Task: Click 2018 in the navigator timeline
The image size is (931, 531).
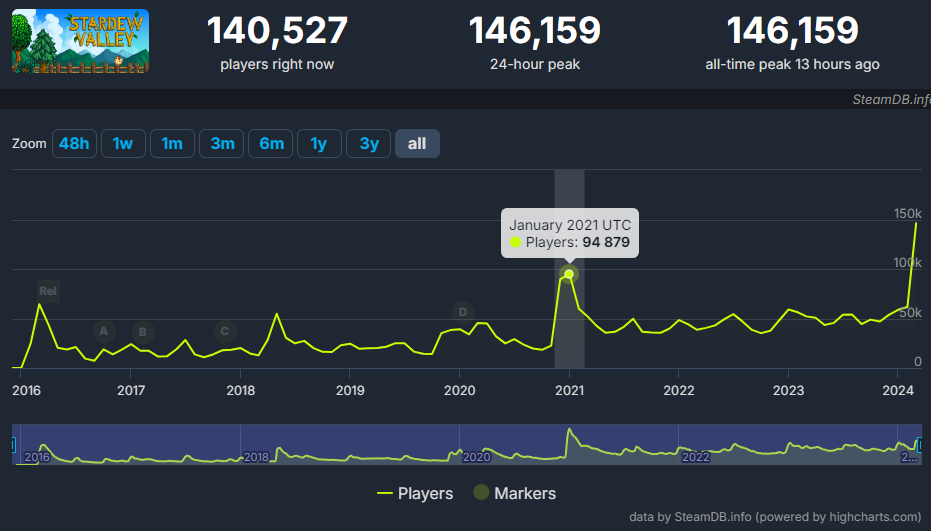Action: [x=256, y=456]
